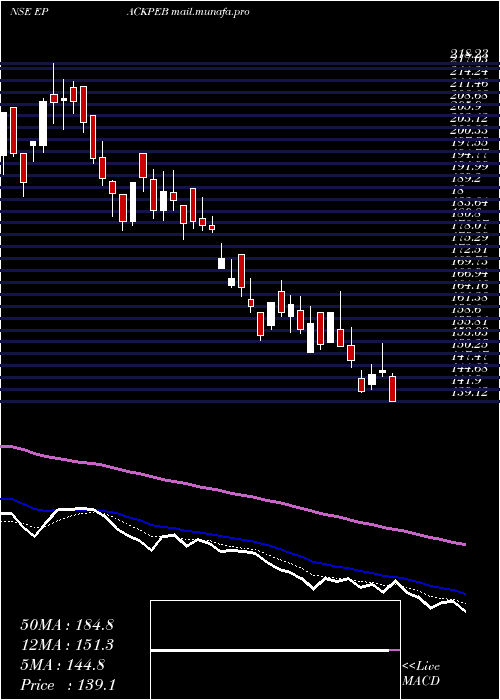Click the 191.99 price axis label
This screenshot has height=700, width=500.
point(469,167)
